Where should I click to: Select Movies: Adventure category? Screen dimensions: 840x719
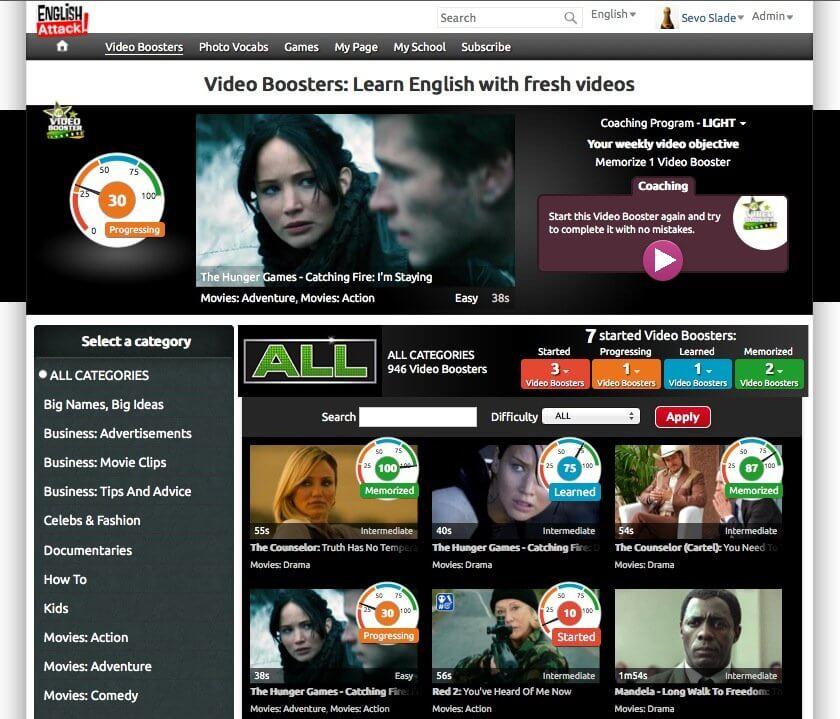point(98,666)
